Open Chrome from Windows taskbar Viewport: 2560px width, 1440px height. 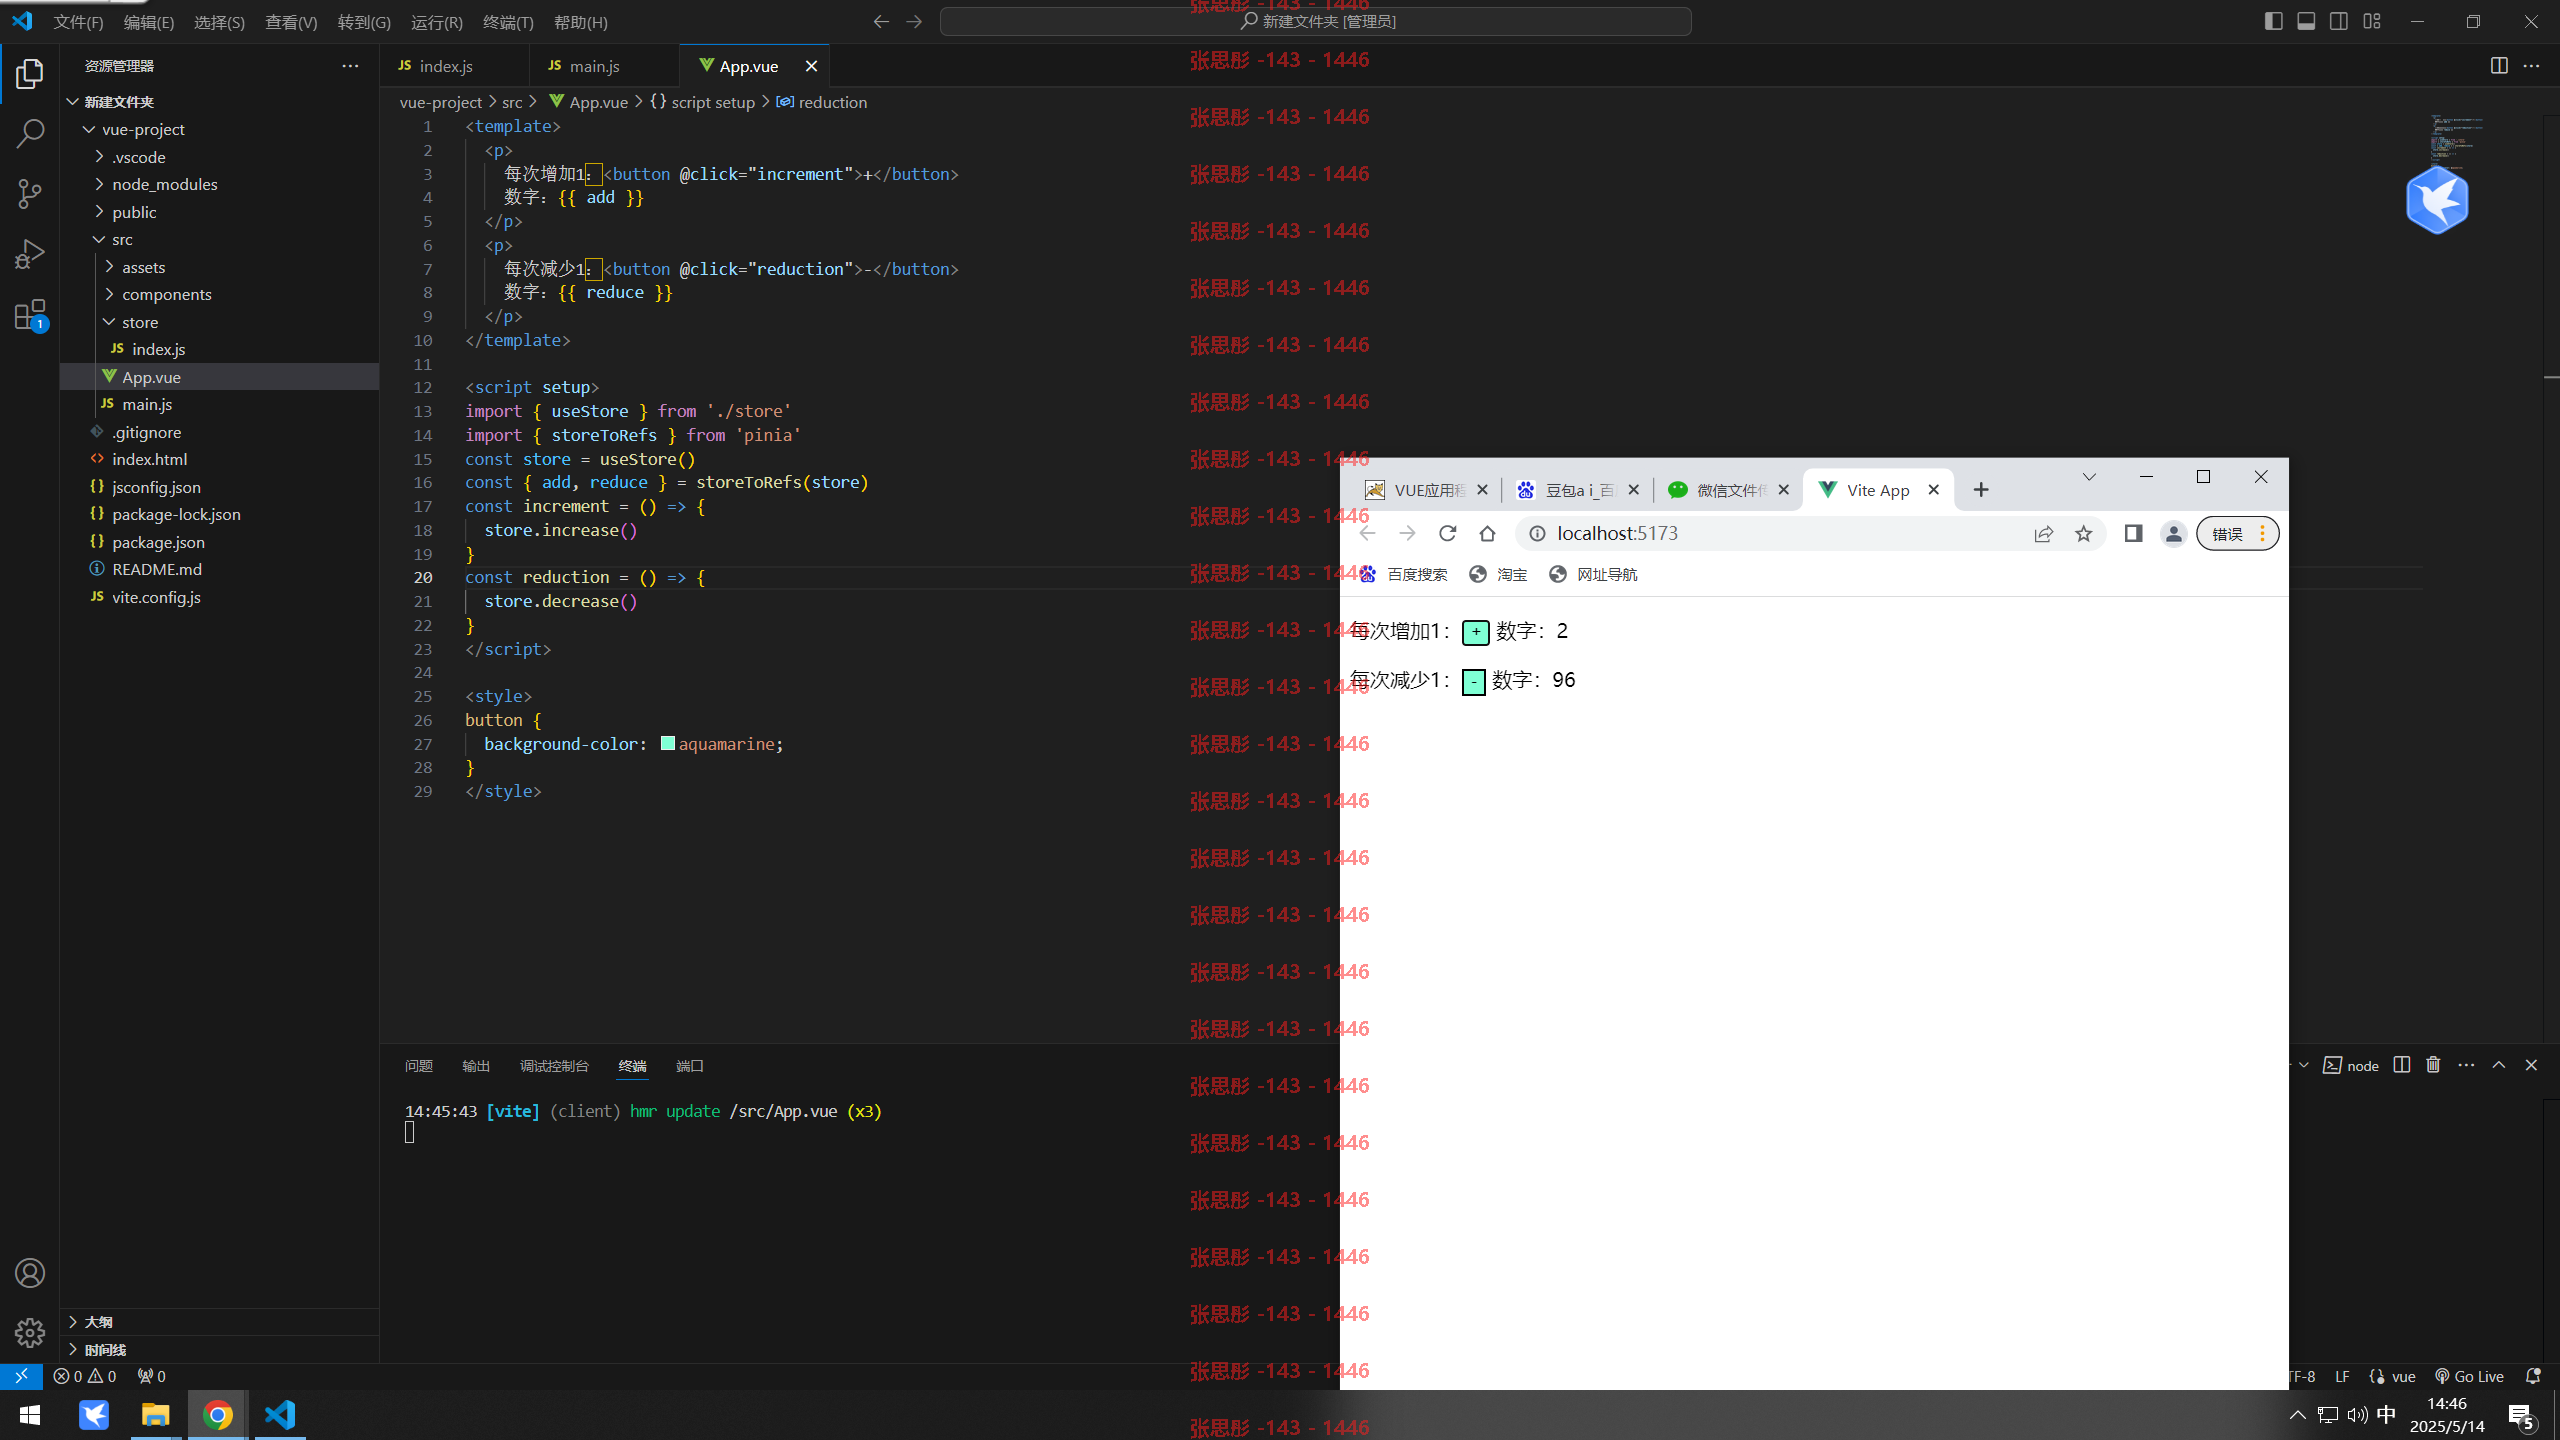pyautogui.click(x=218, y=1415)
